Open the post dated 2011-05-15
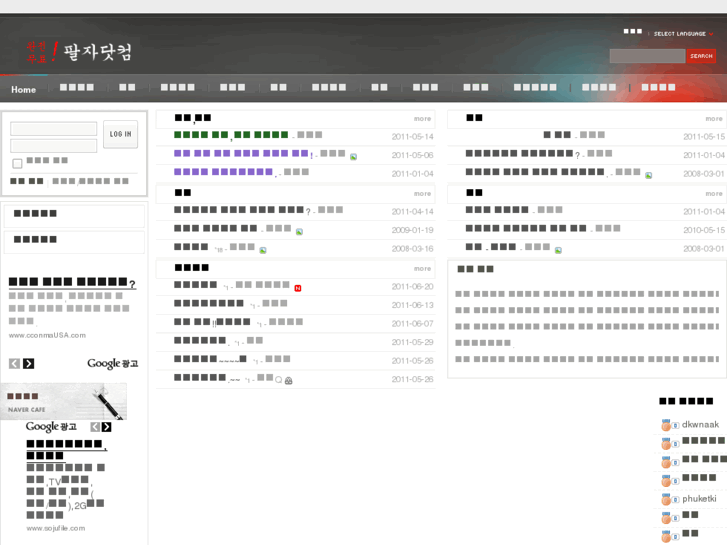 coord(557,135)
